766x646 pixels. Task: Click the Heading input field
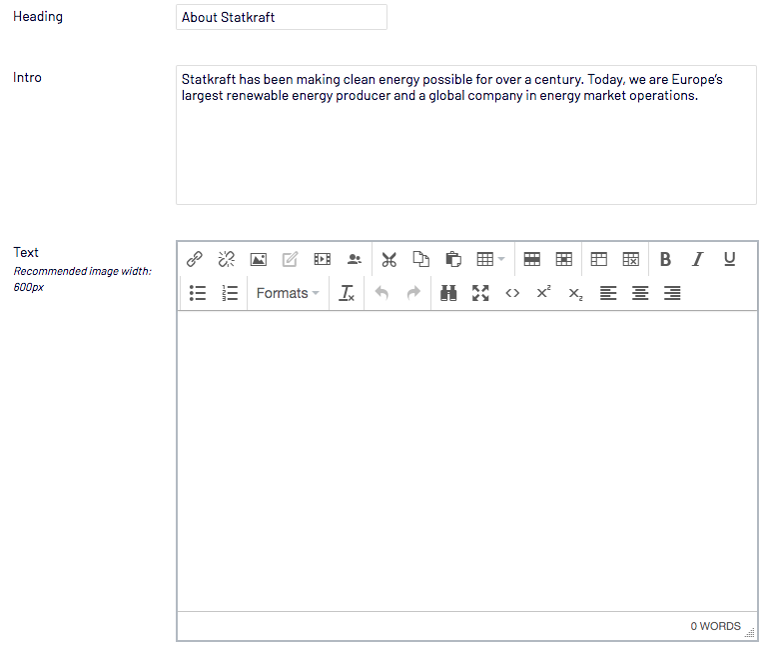[281, 17]
